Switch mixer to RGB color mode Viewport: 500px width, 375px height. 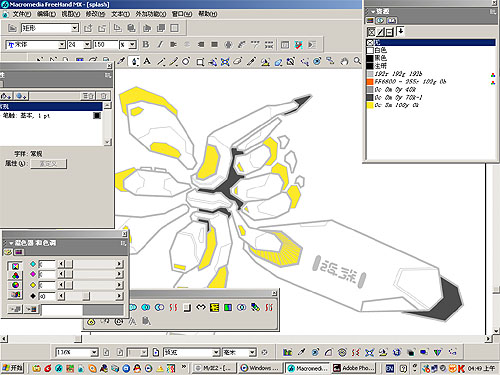click(x=15, y=275)
